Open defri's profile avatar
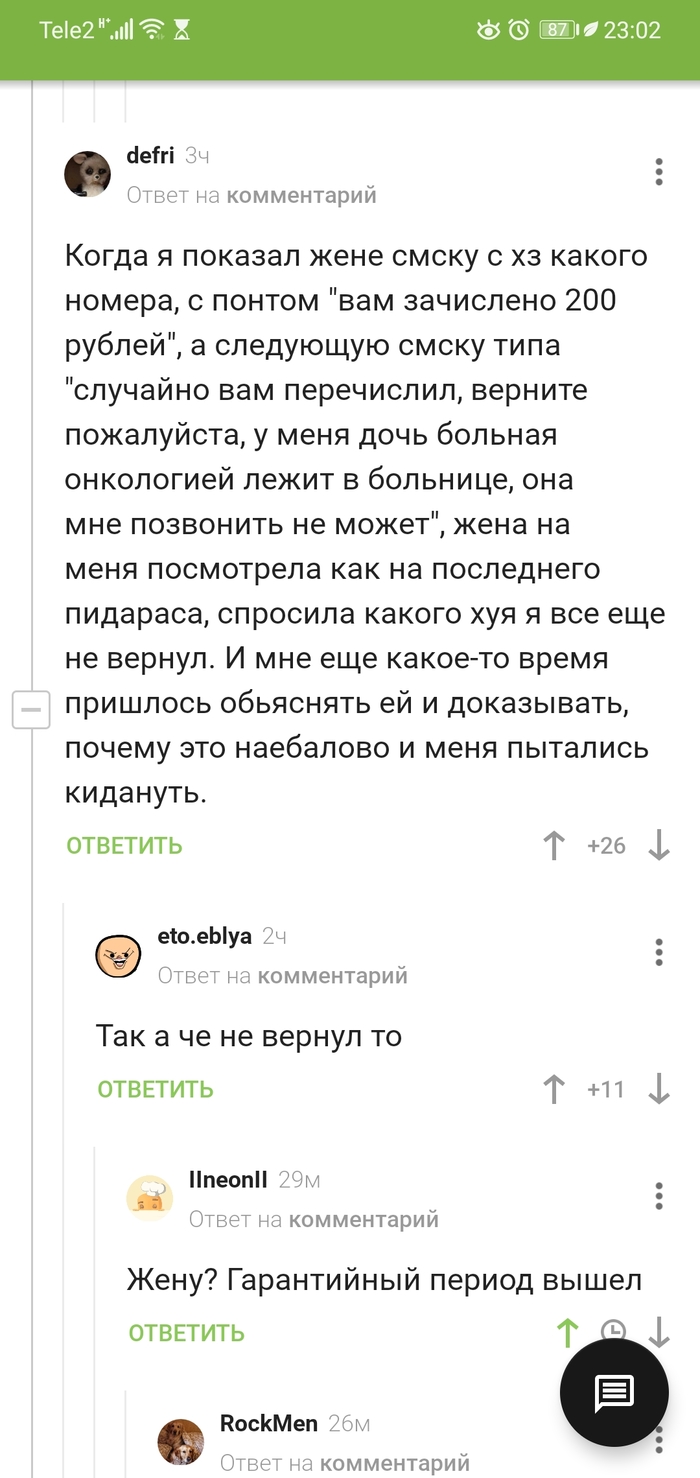Screen dimensions: 700x1478 (x=88, y=175)
